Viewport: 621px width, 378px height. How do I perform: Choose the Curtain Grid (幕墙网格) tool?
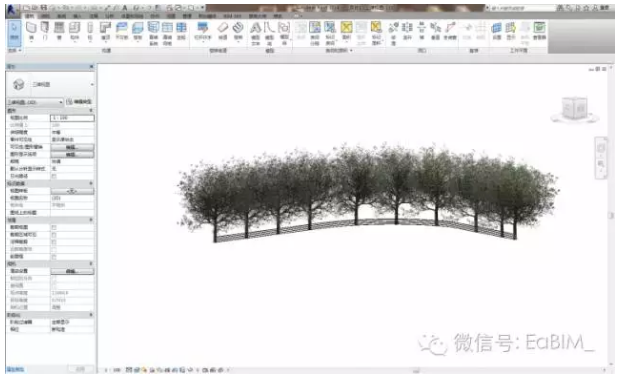point(168,33)
